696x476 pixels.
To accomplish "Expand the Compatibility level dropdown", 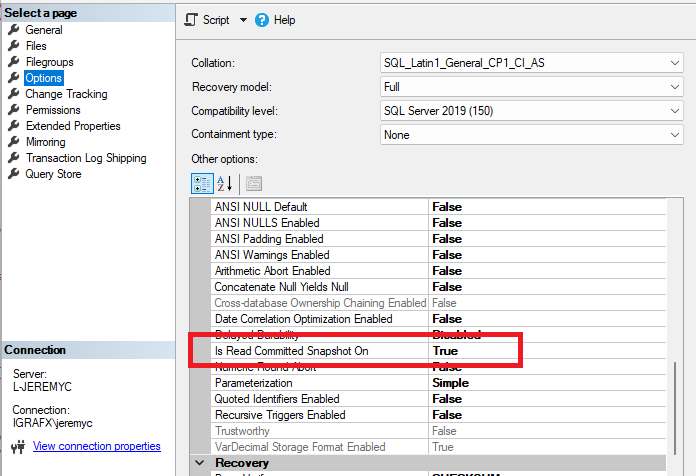I will [676, 111].
